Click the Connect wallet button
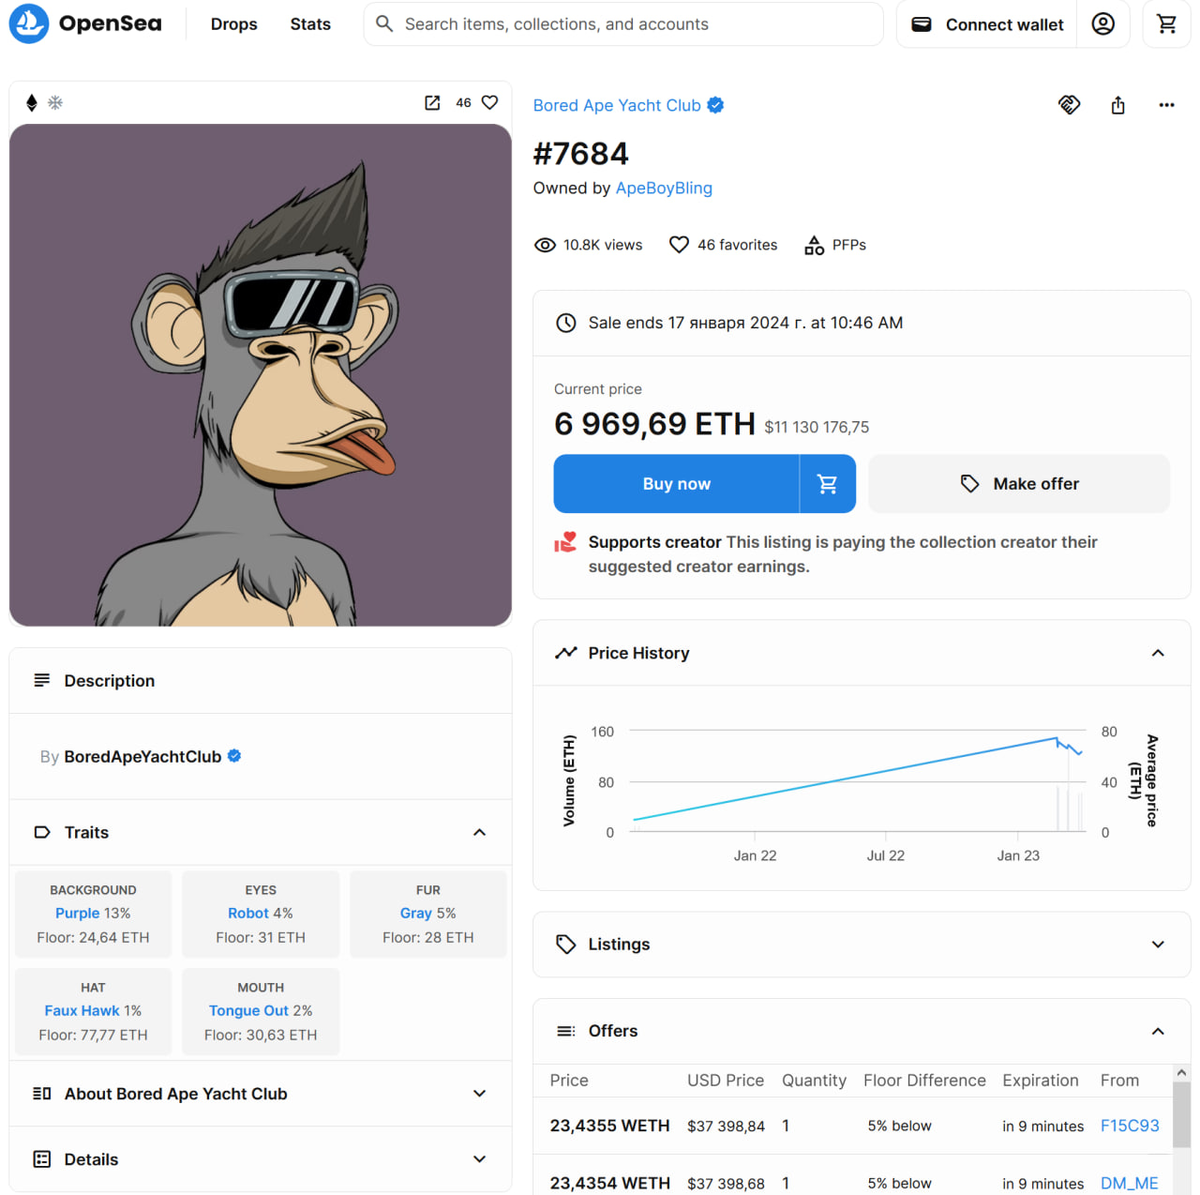Viewport: 1200px width, 1195px height. point(987,24)
